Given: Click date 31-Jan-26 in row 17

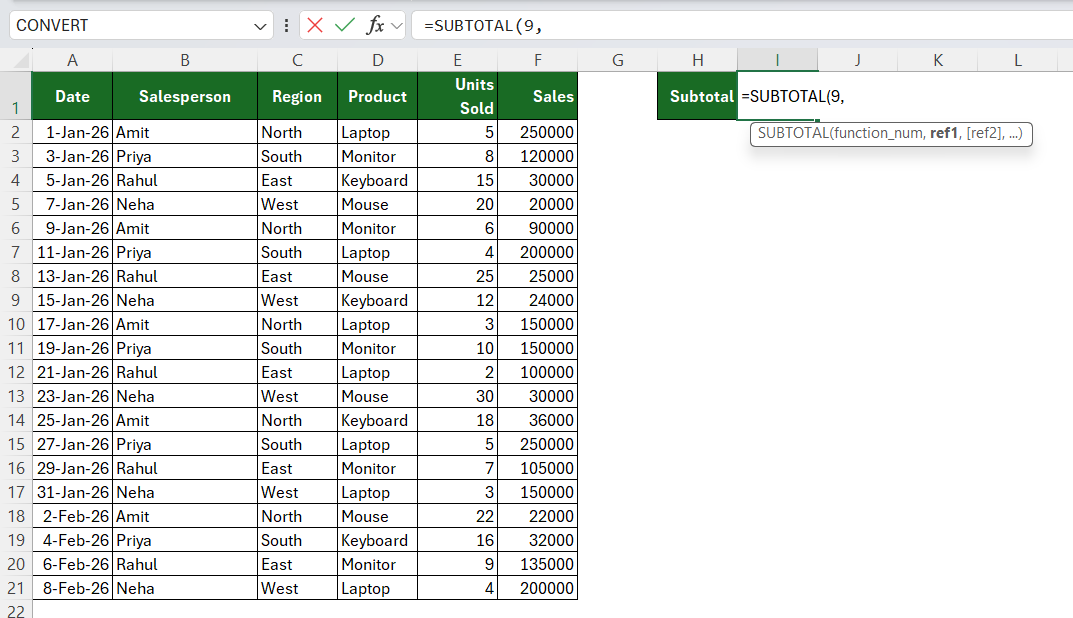Looking at the screenshot, I should (x=72, y=492).
